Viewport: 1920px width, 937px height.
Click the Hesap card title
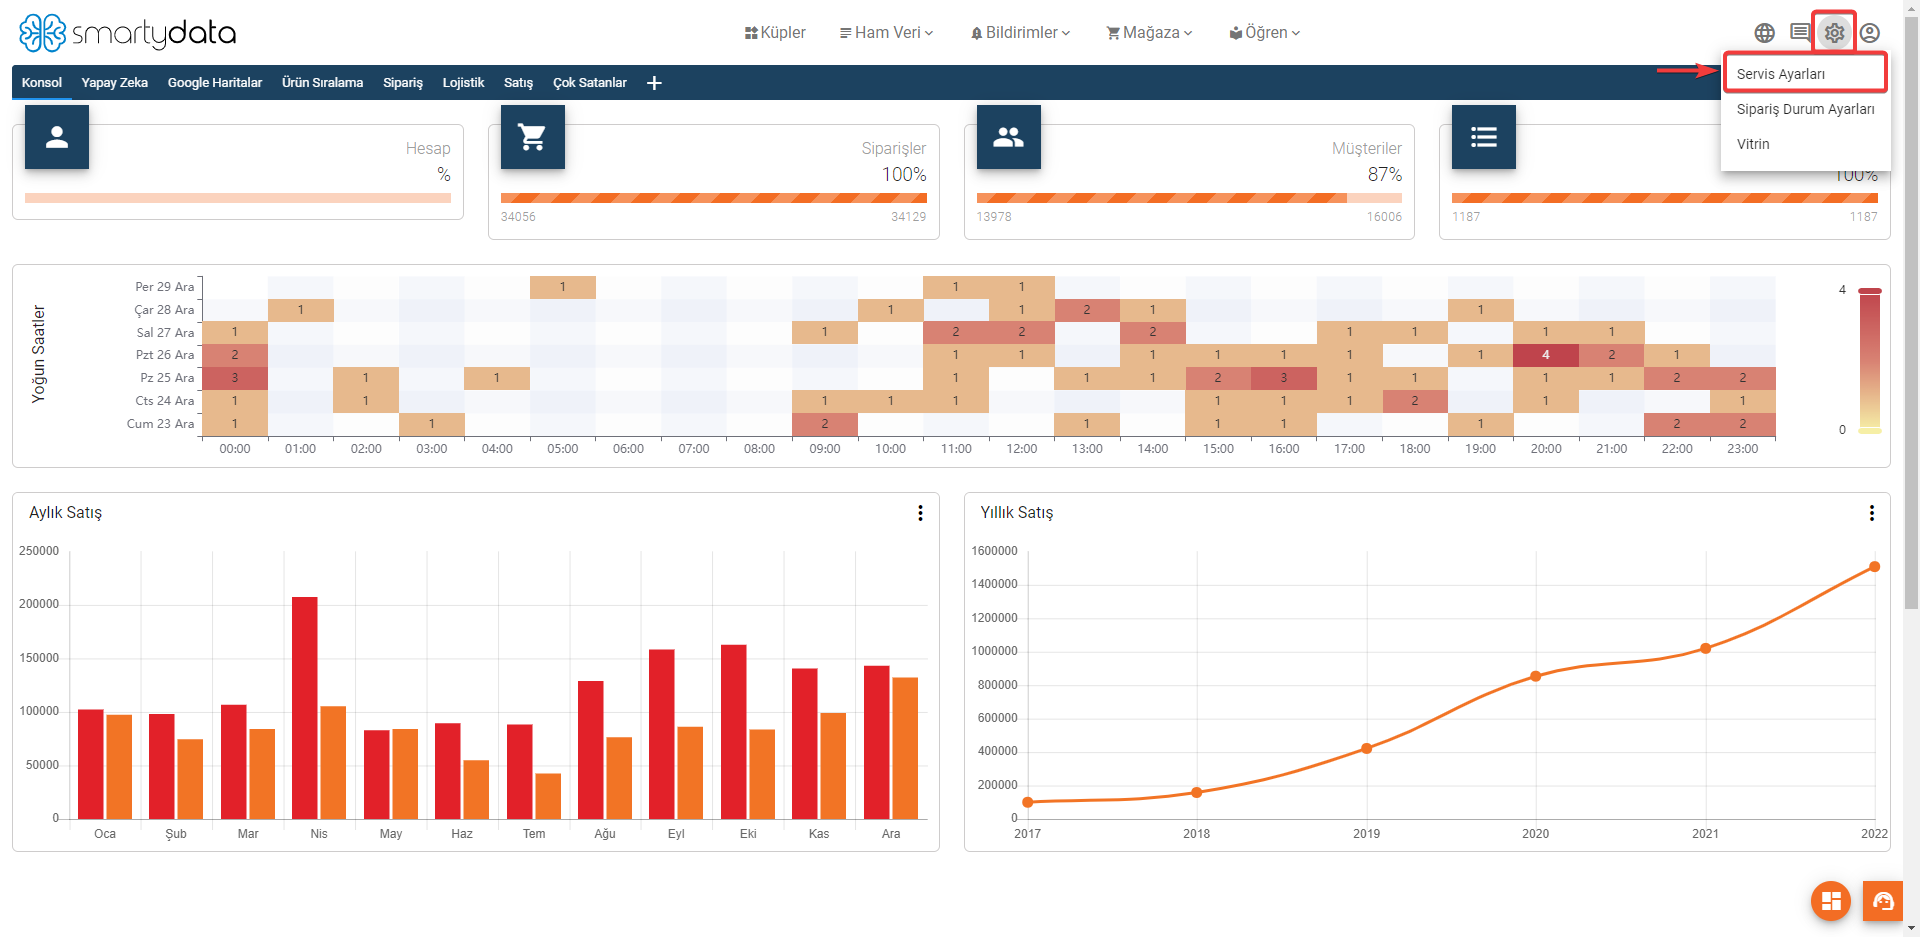[x=428, y=148]
